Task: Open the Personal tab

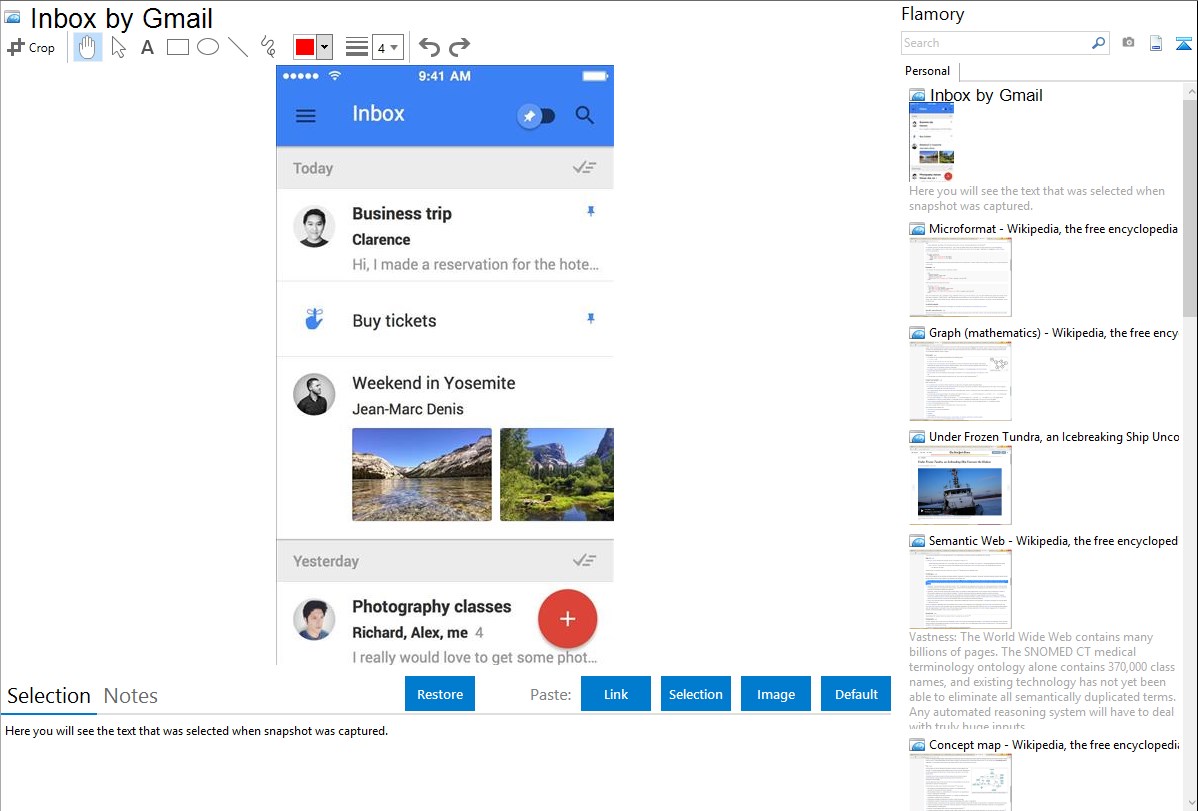Action: coord(927,71)
